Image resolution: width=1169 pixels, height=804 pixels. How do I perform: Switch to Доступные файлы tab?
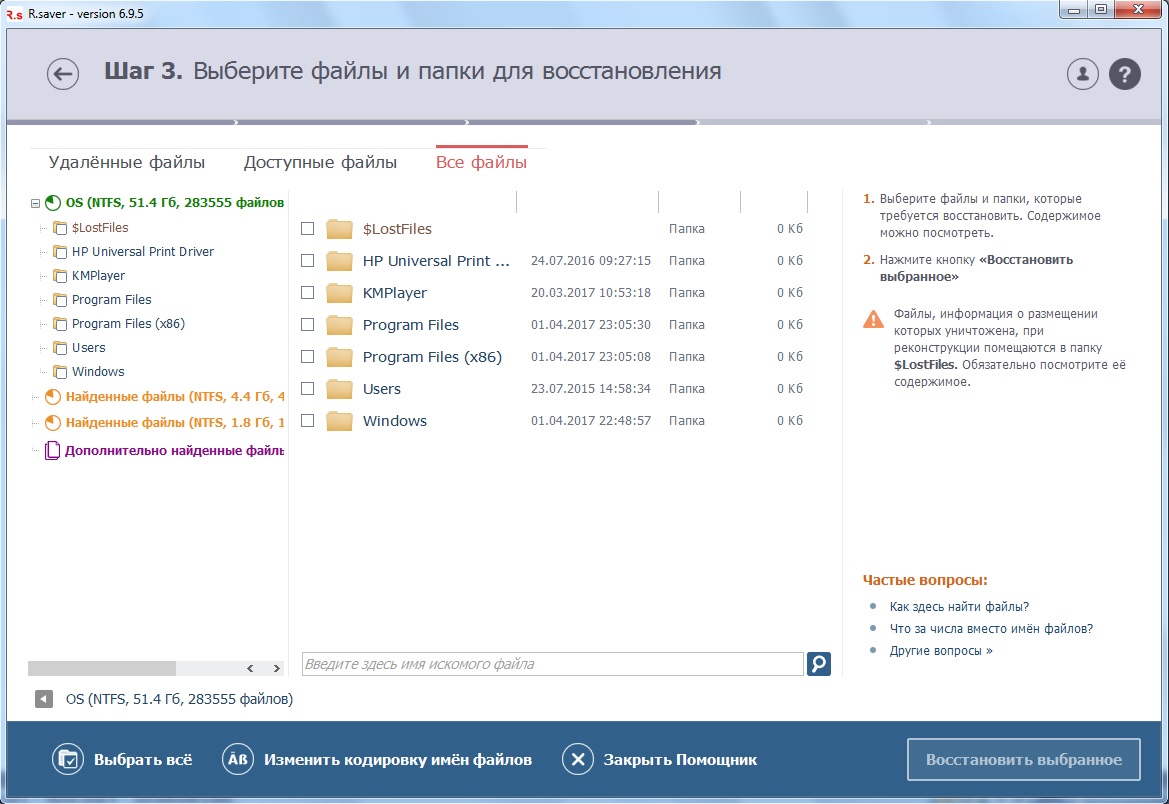tap(321, 162)
